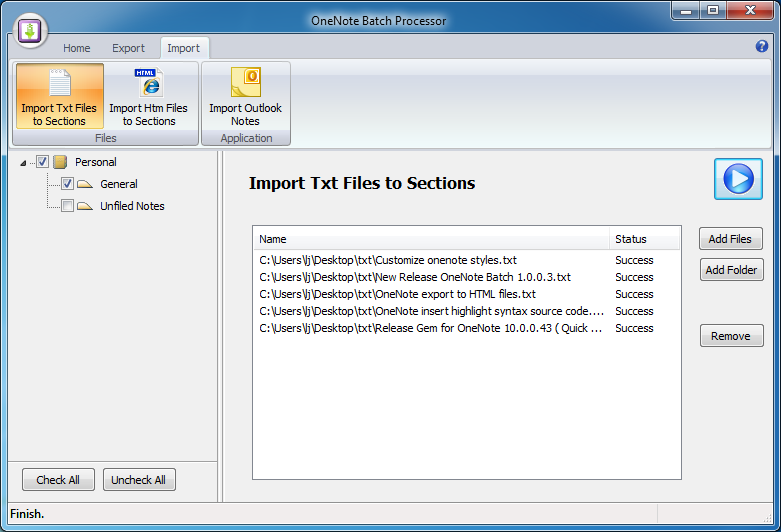
Task: Select the Unfiled Notes section label
Action: pos(132,206)
